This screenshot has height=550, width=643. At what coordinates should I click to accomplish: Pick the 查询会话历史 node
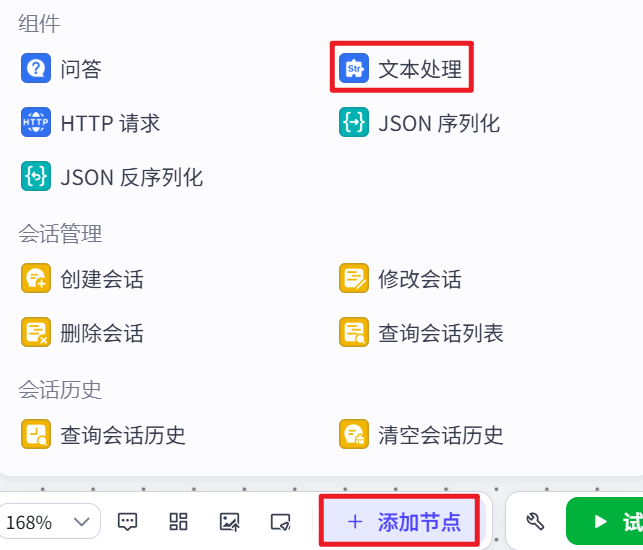pyautogui.click(x=103, y=434)
